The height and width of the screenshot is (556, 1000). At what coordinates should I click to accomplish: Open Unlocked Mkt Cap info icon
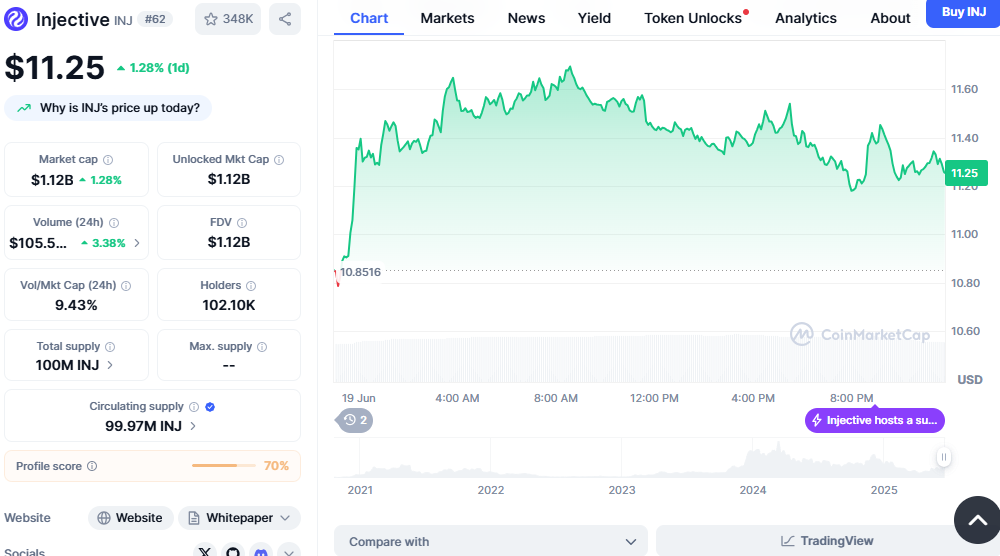point(279,159)
